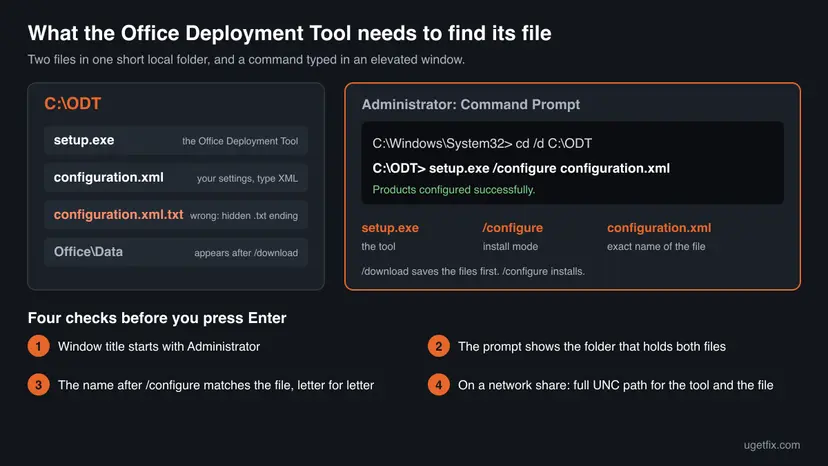Image resolution: width=828 pixels, height=466 pixels.
Task: Click 'Four checks before you press Enter' heading
Action: (x=157, y=318)
